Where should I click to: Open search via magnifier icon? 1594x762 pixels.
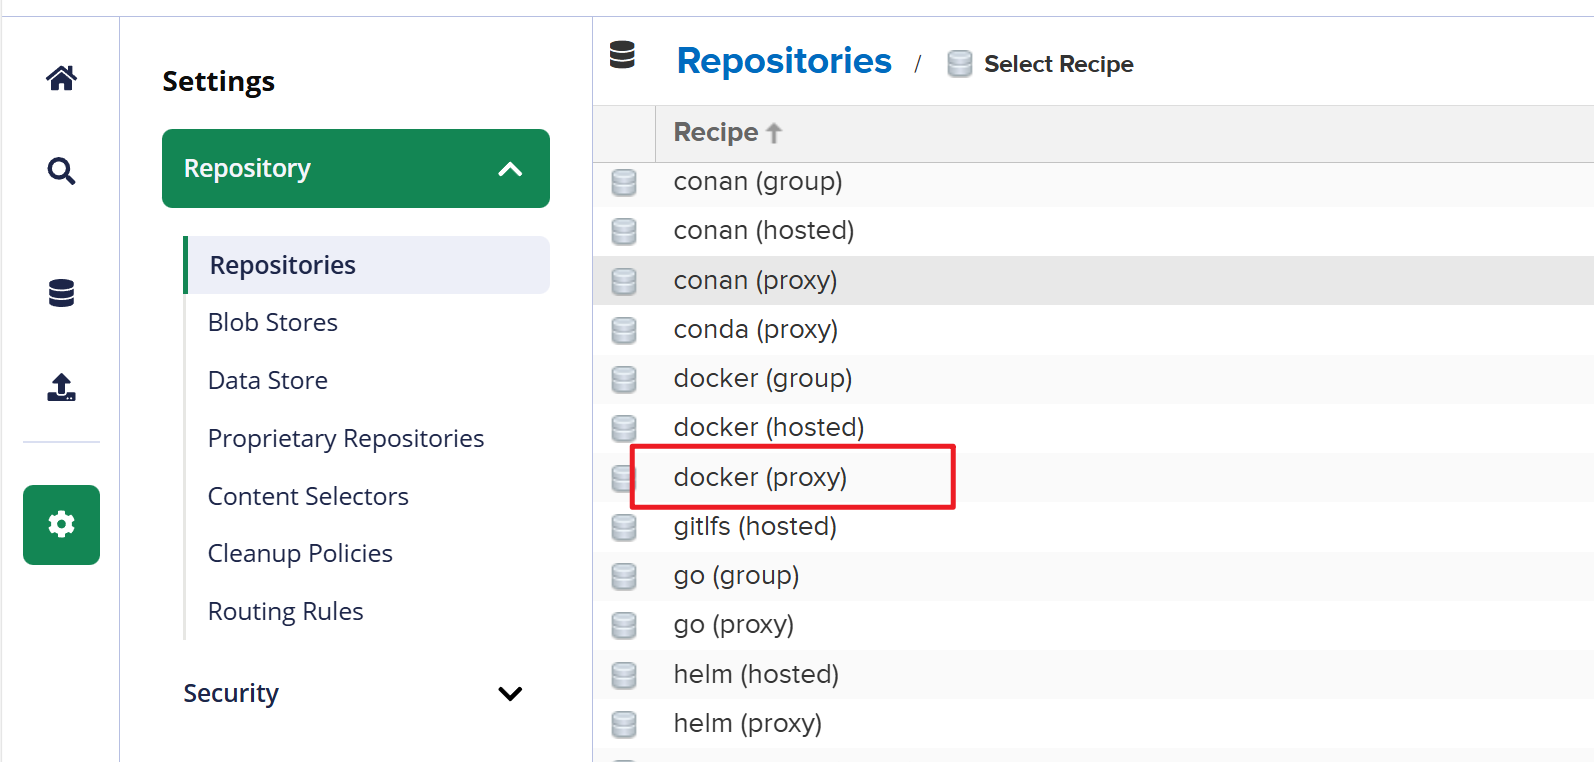tap(61, 171)
